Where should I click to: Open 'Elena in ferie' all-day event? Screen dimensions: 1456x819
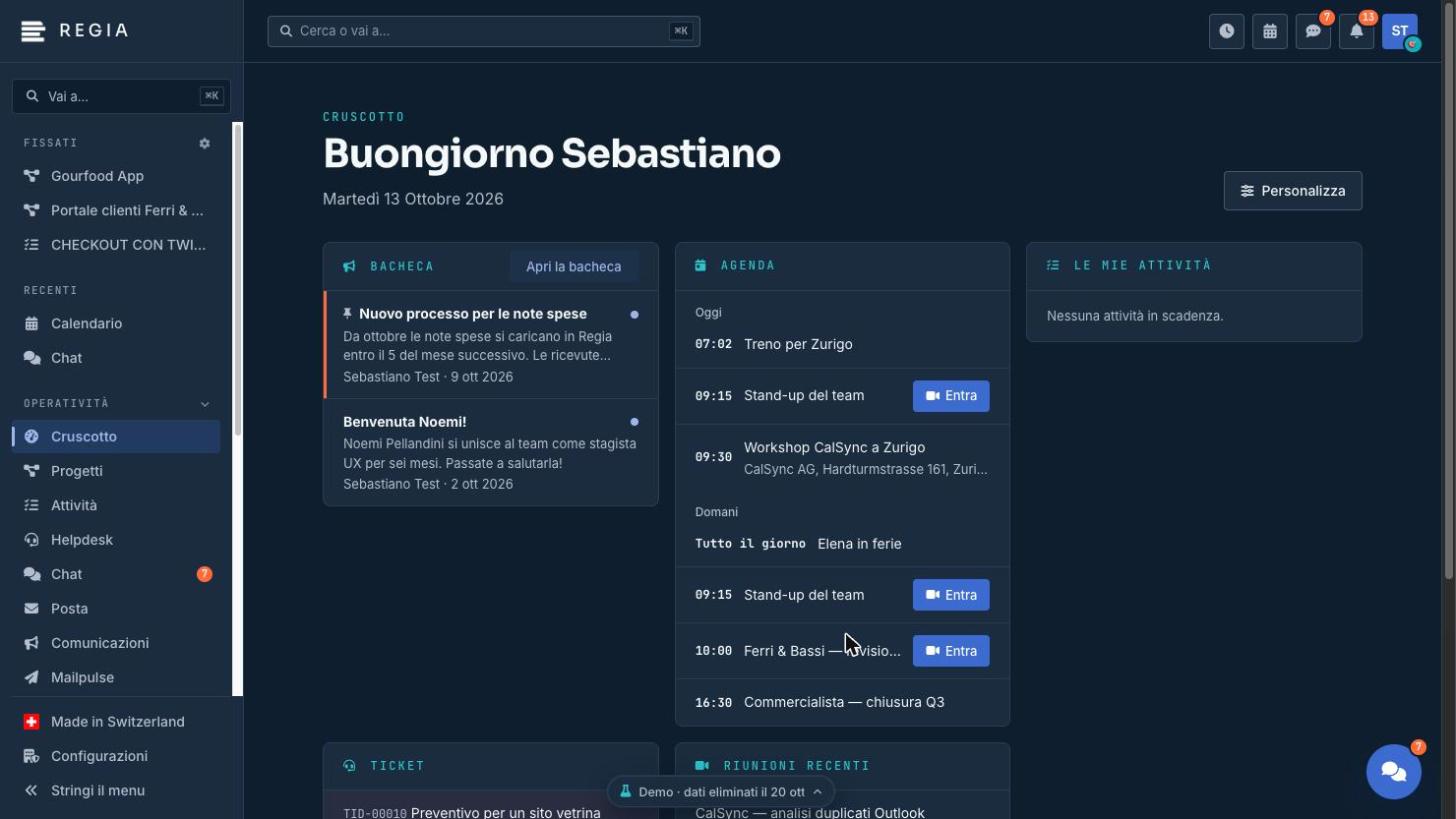tap(842, 544)
